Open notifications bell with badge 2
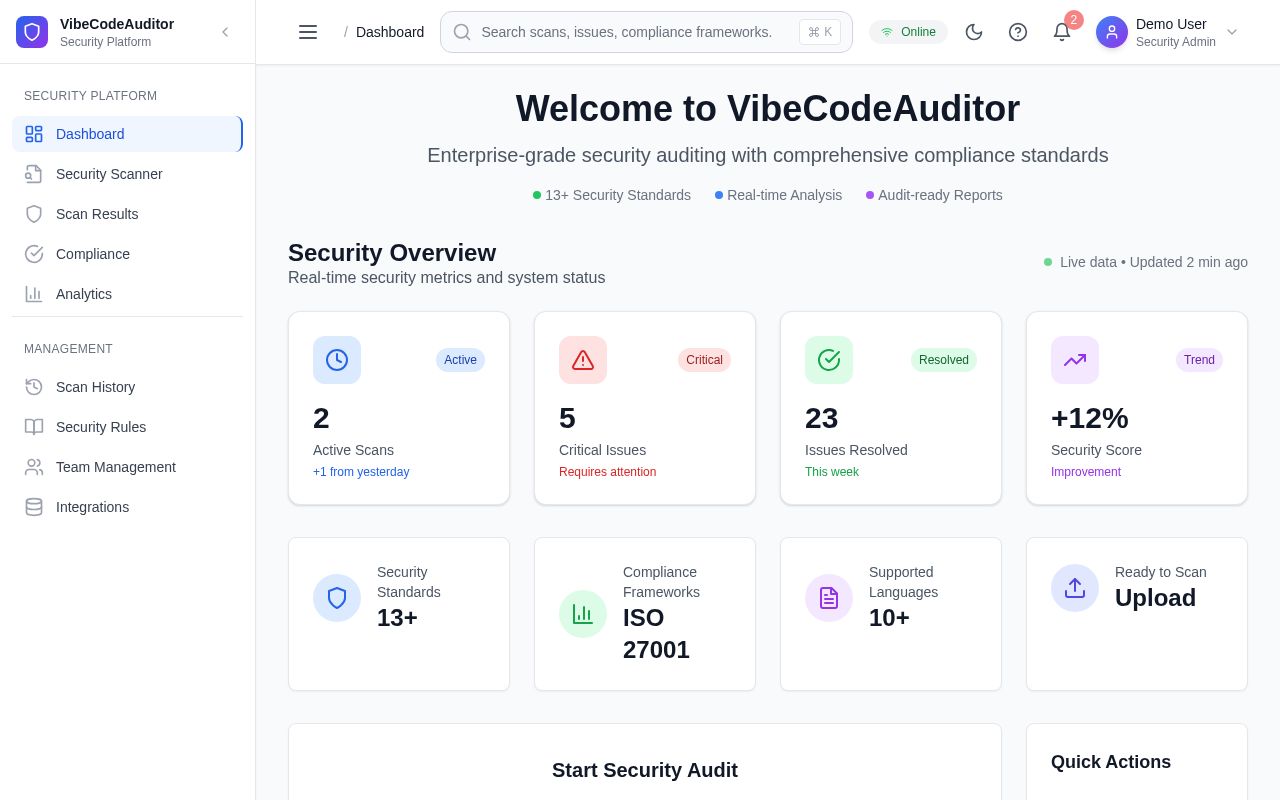 point(1062,32)
